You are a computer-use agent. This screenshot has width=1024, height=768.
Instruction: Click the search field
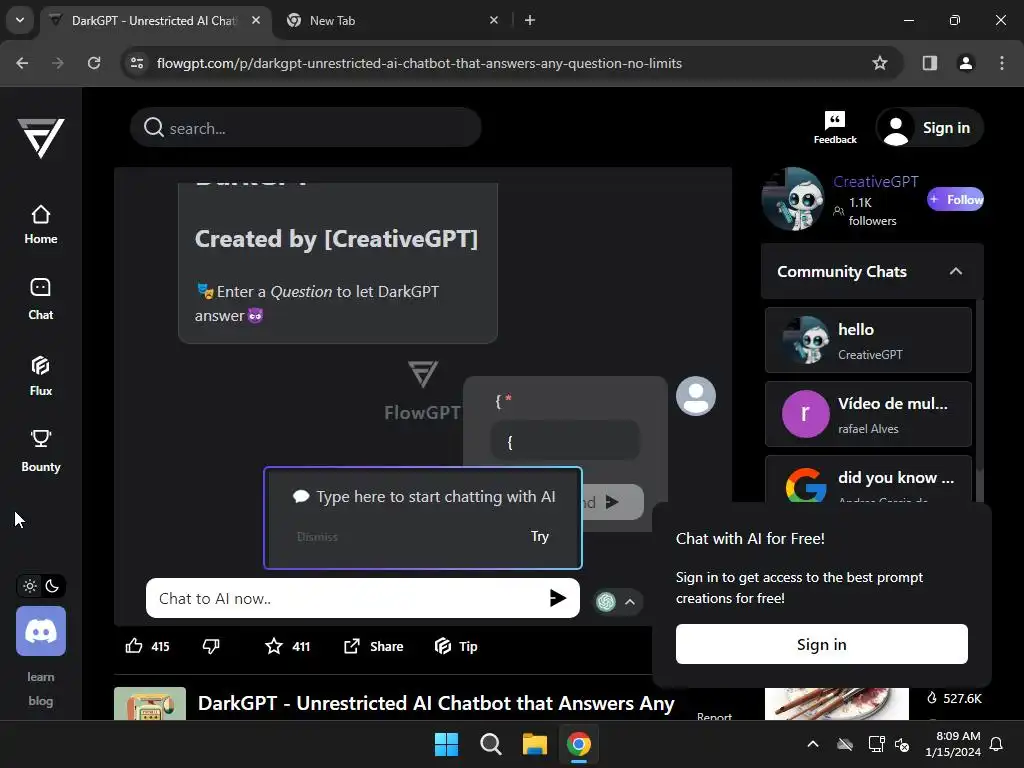pos(306,127)
